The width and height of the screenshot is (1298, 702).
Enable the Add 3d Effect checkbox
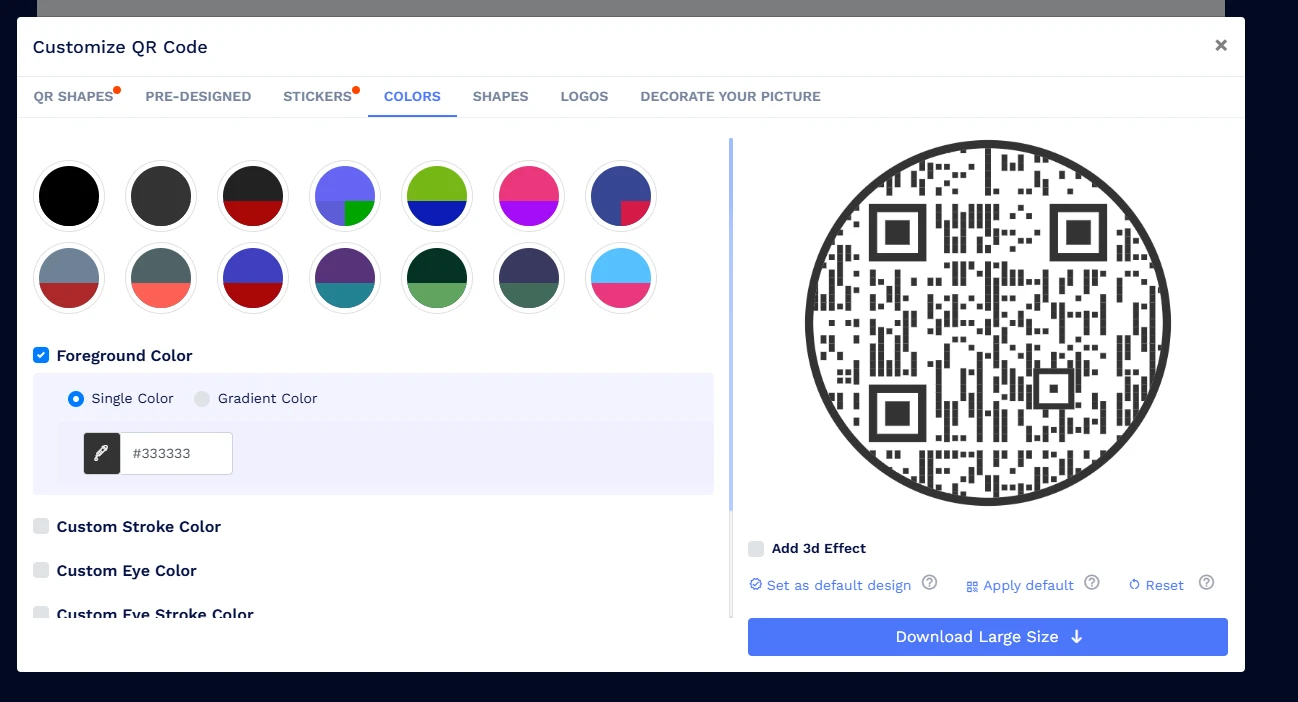(756, 548)
